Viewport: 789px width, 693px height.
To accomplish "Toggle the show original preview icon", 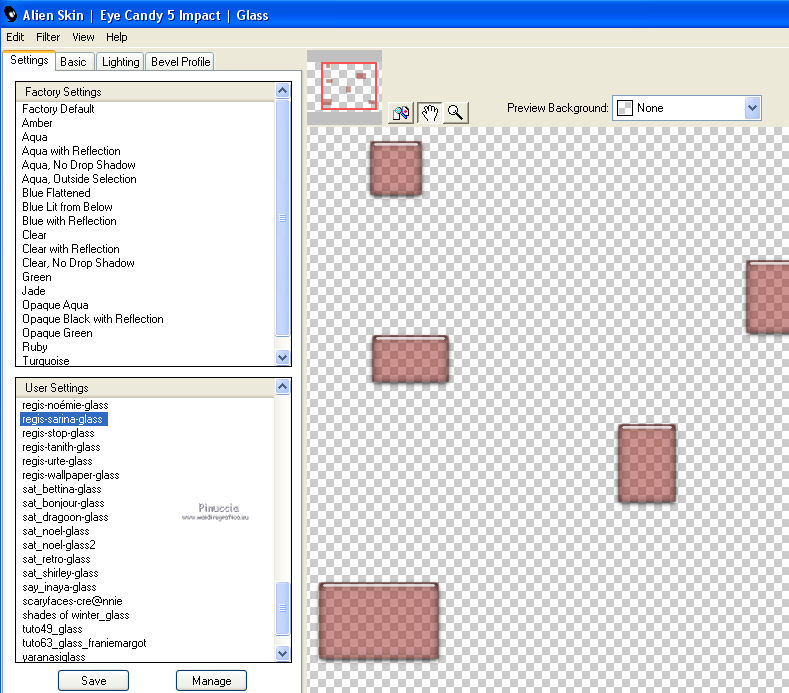I will tap(401, 113).
